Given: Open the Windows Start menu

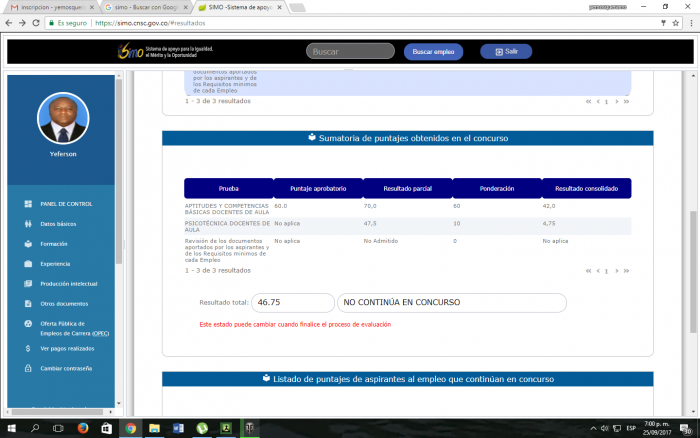Looking at the screenshot, I should 9,428.
